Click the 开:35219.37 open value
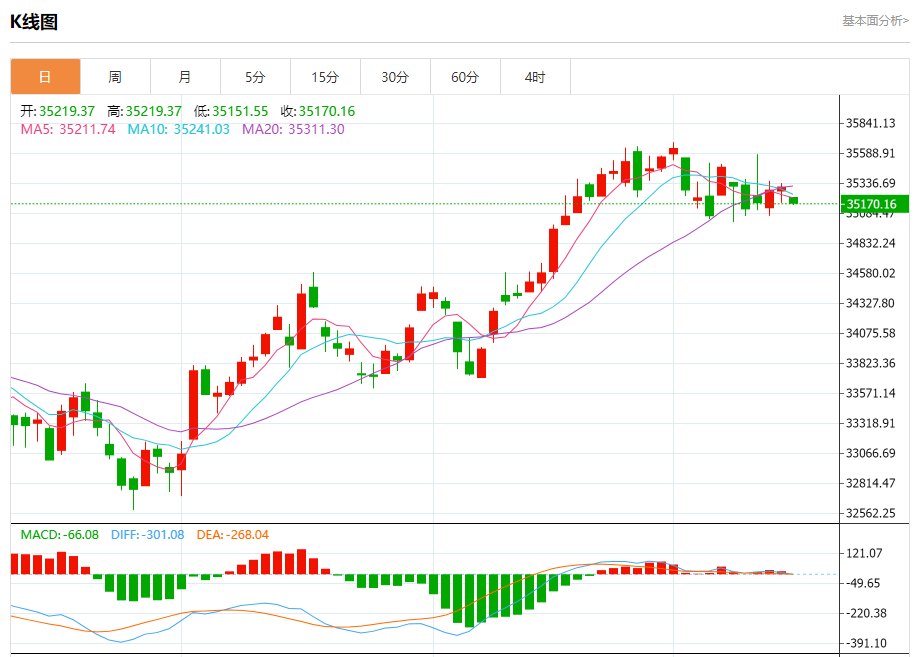The width and height of the screenshot is (917, 657). (x=57, y=111)
